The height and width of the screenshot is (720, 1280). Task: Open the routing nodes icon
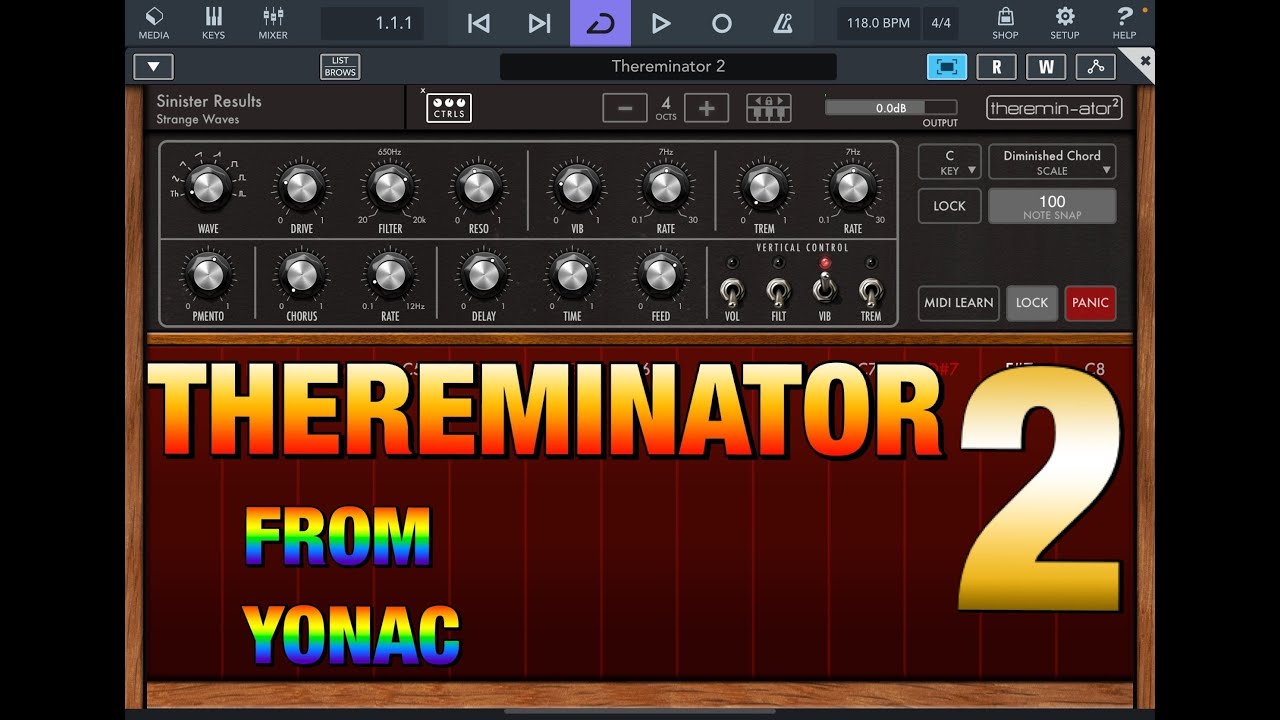click(1096, 67)
